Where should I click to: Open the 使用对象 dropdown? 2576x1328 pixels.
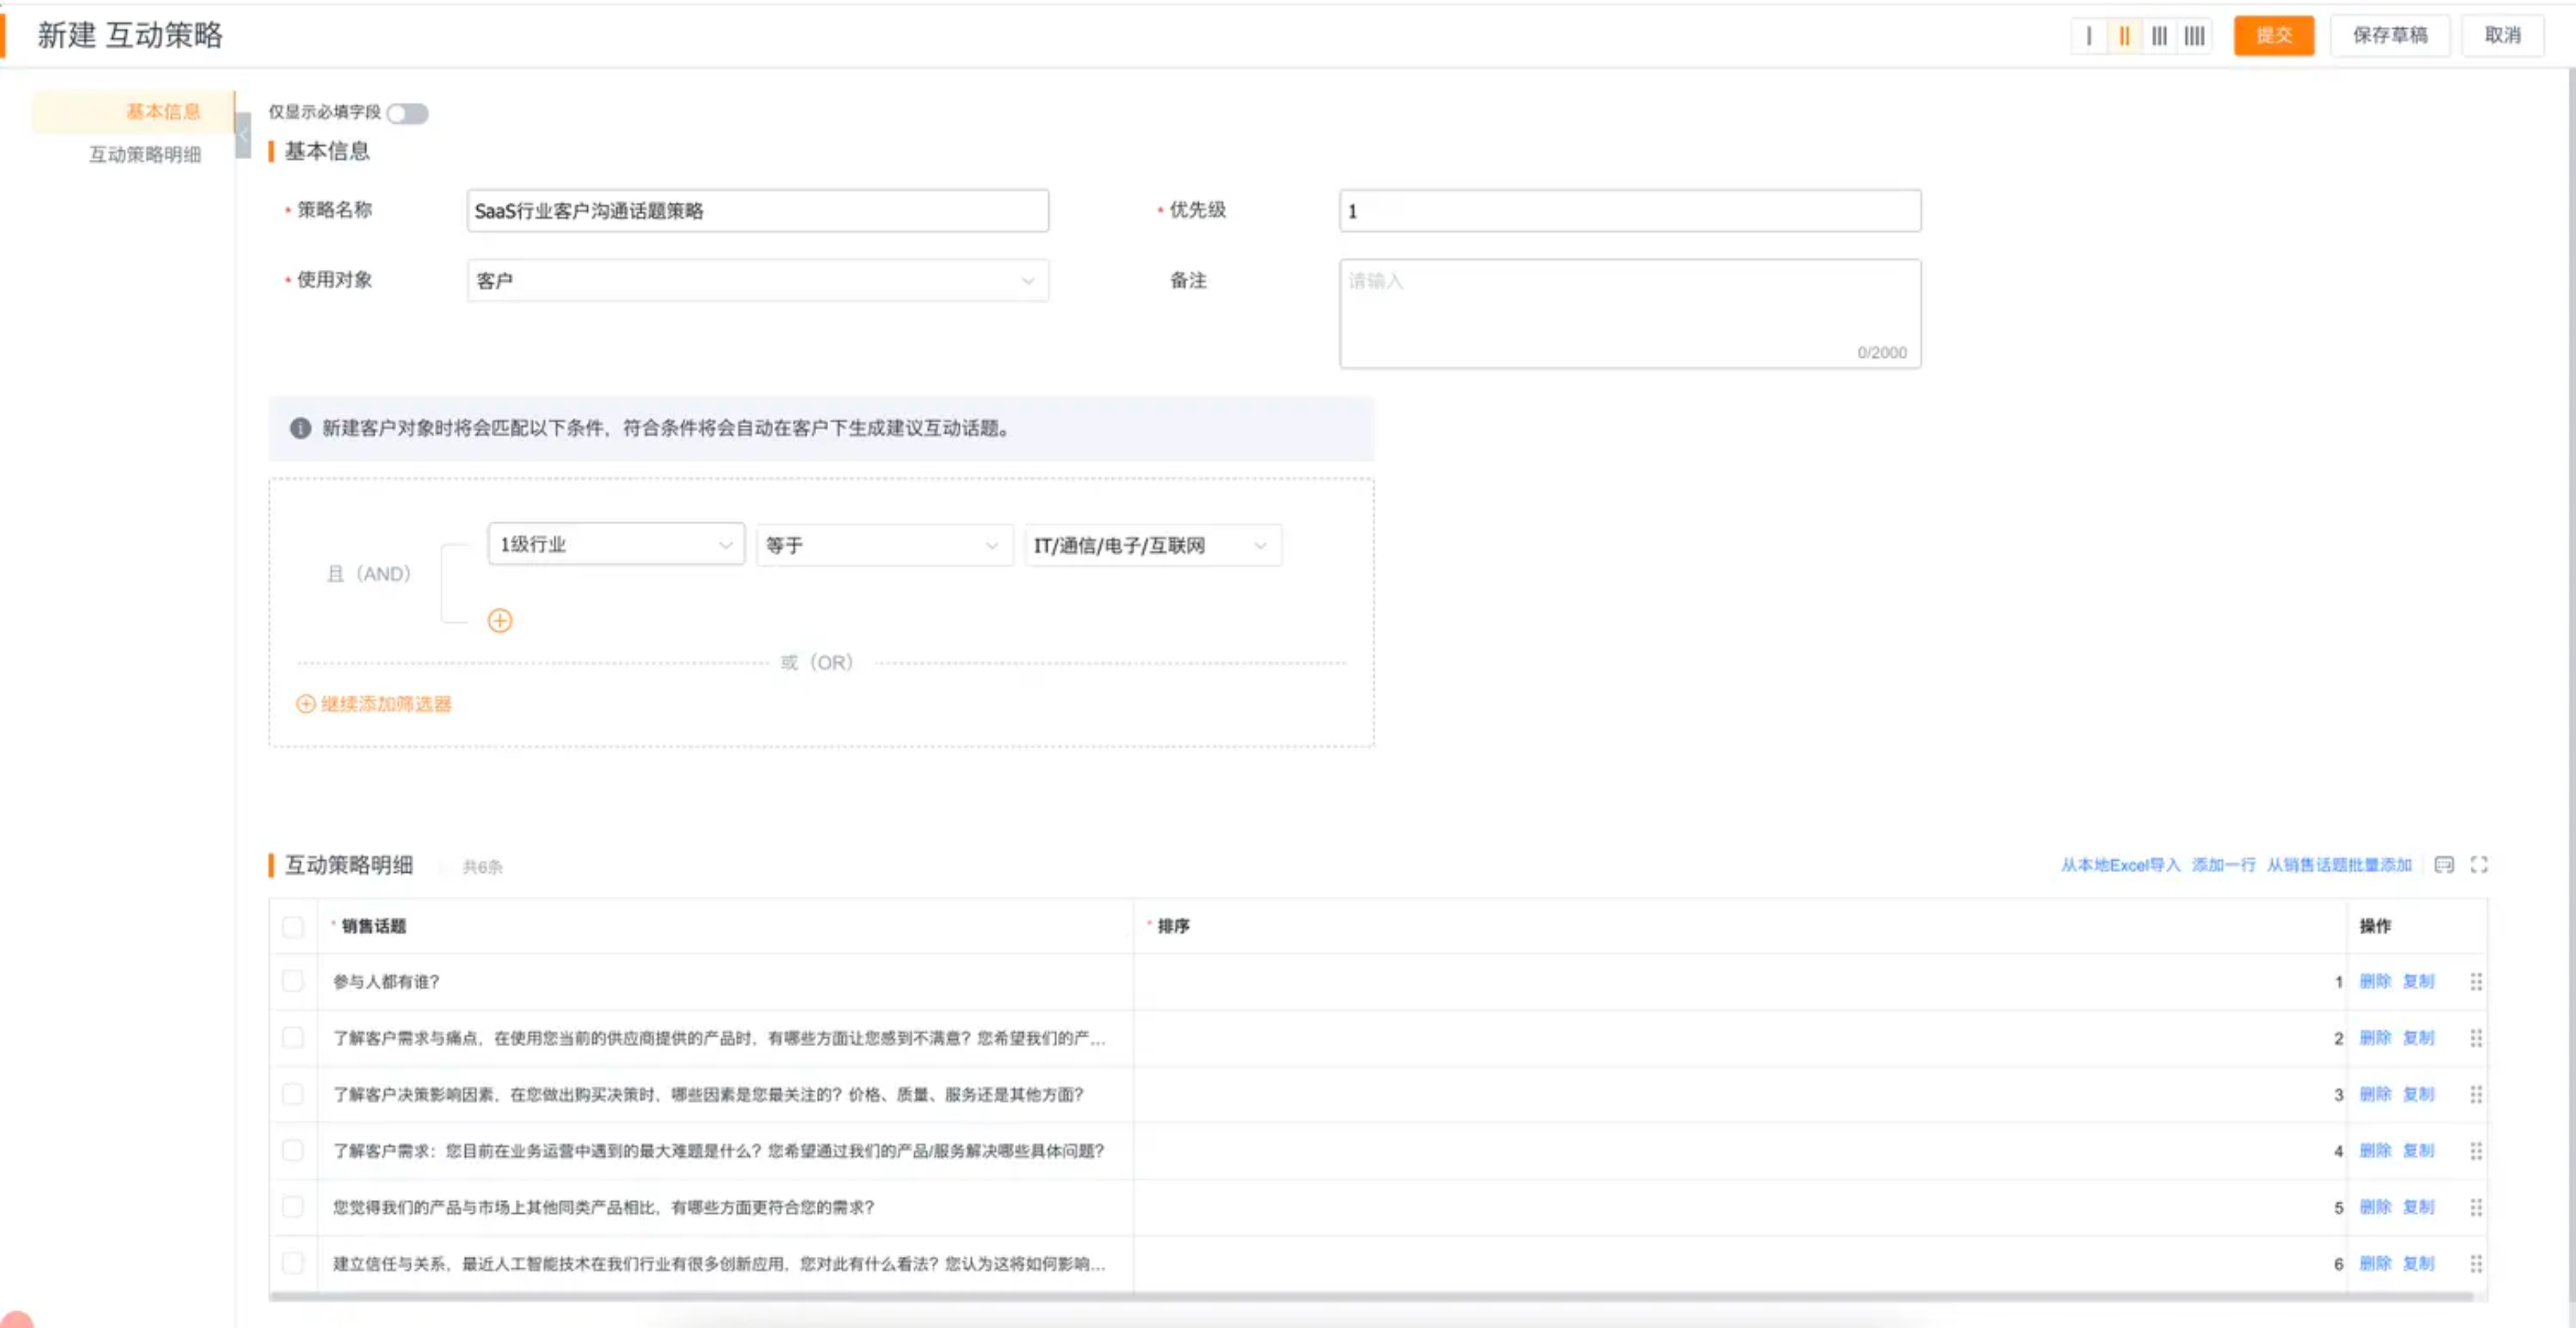[757, 281]
